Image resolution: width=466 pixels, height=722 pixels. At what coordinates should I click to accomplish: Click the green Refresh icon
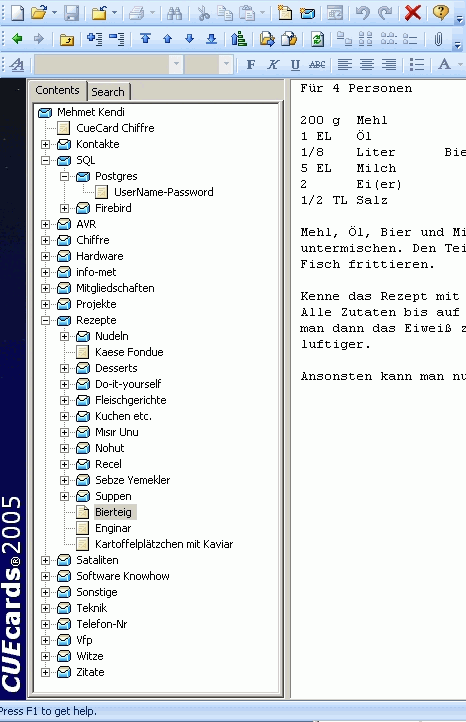pos(317,39)
